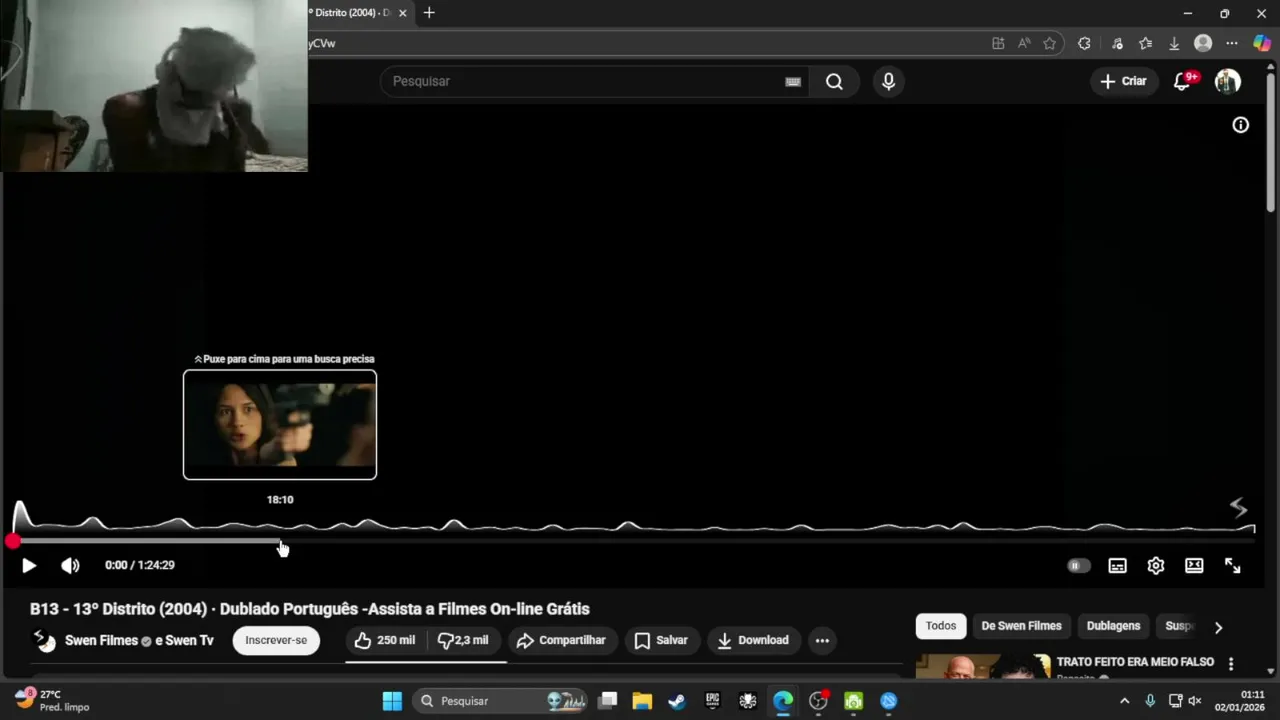Click the stable volume/most replayed icon above bar
Screen dimensions: 1280x720
[1238, 508]
